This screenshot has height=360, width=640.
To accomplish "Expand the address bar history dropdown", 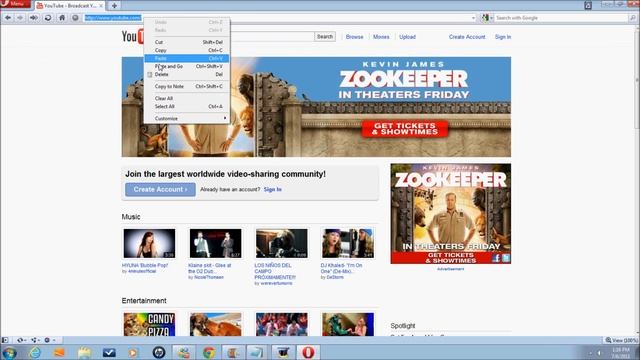I will tap(473, 18).
